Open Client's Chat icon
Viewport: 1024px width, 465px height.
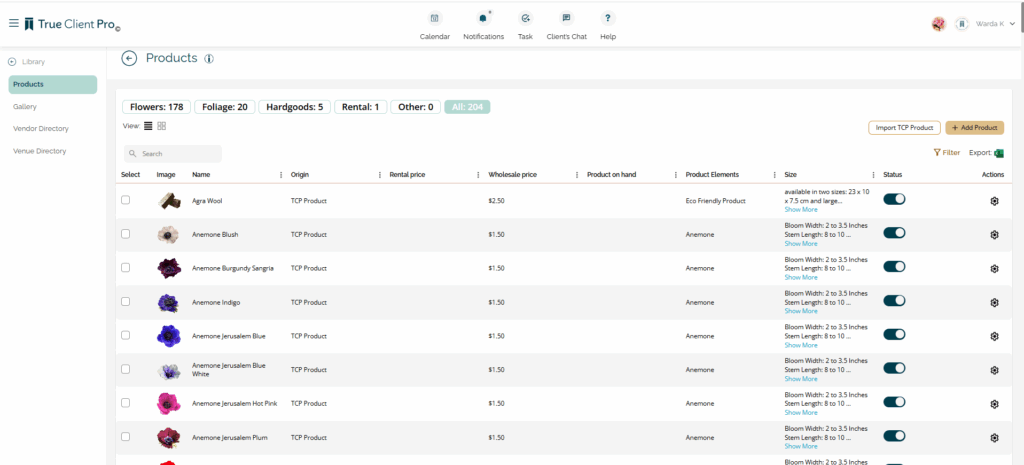pyautogui.click(x=566, y=18)
